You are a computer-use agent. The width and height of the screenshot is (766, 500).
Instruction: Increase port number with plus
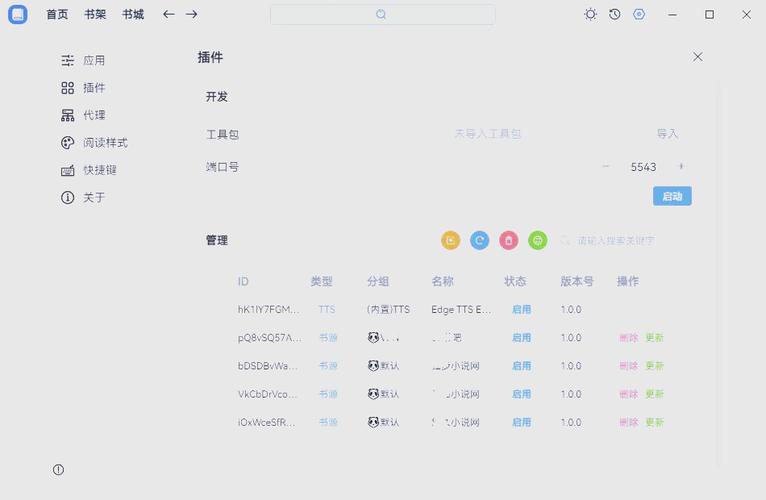pos(681,166)
